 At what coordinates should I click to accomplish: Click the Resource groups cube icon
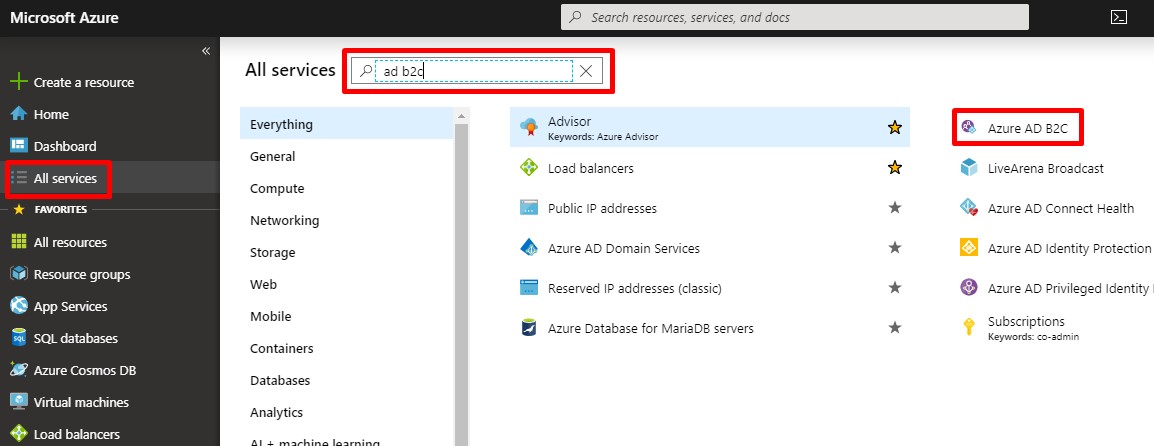(x=19, y=275)
